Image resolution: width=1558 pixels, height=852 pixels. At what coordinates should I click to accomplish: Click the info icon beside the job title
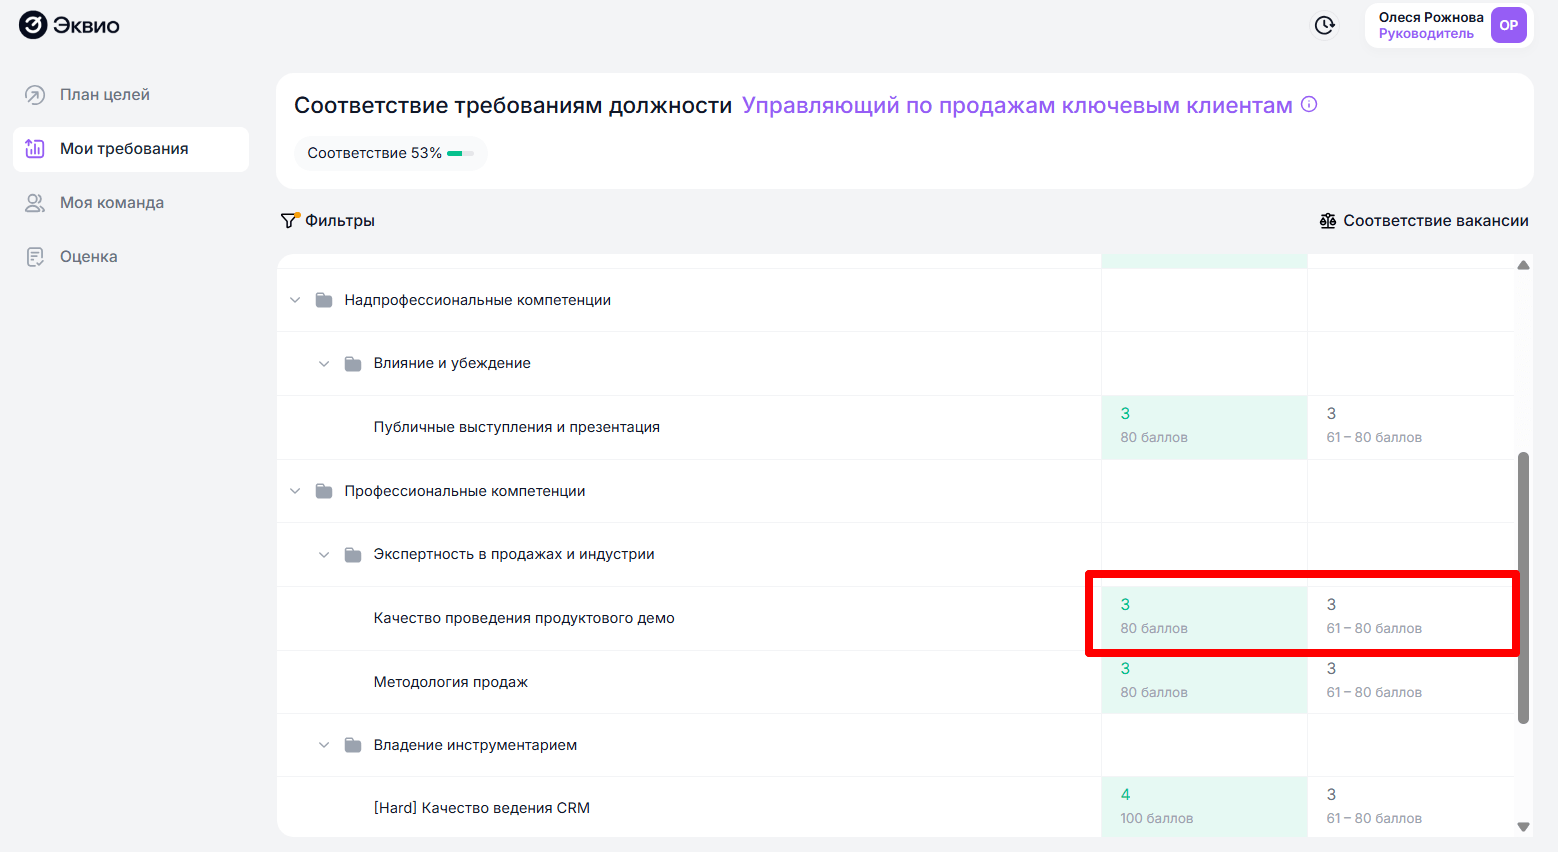coord(1309,105)
